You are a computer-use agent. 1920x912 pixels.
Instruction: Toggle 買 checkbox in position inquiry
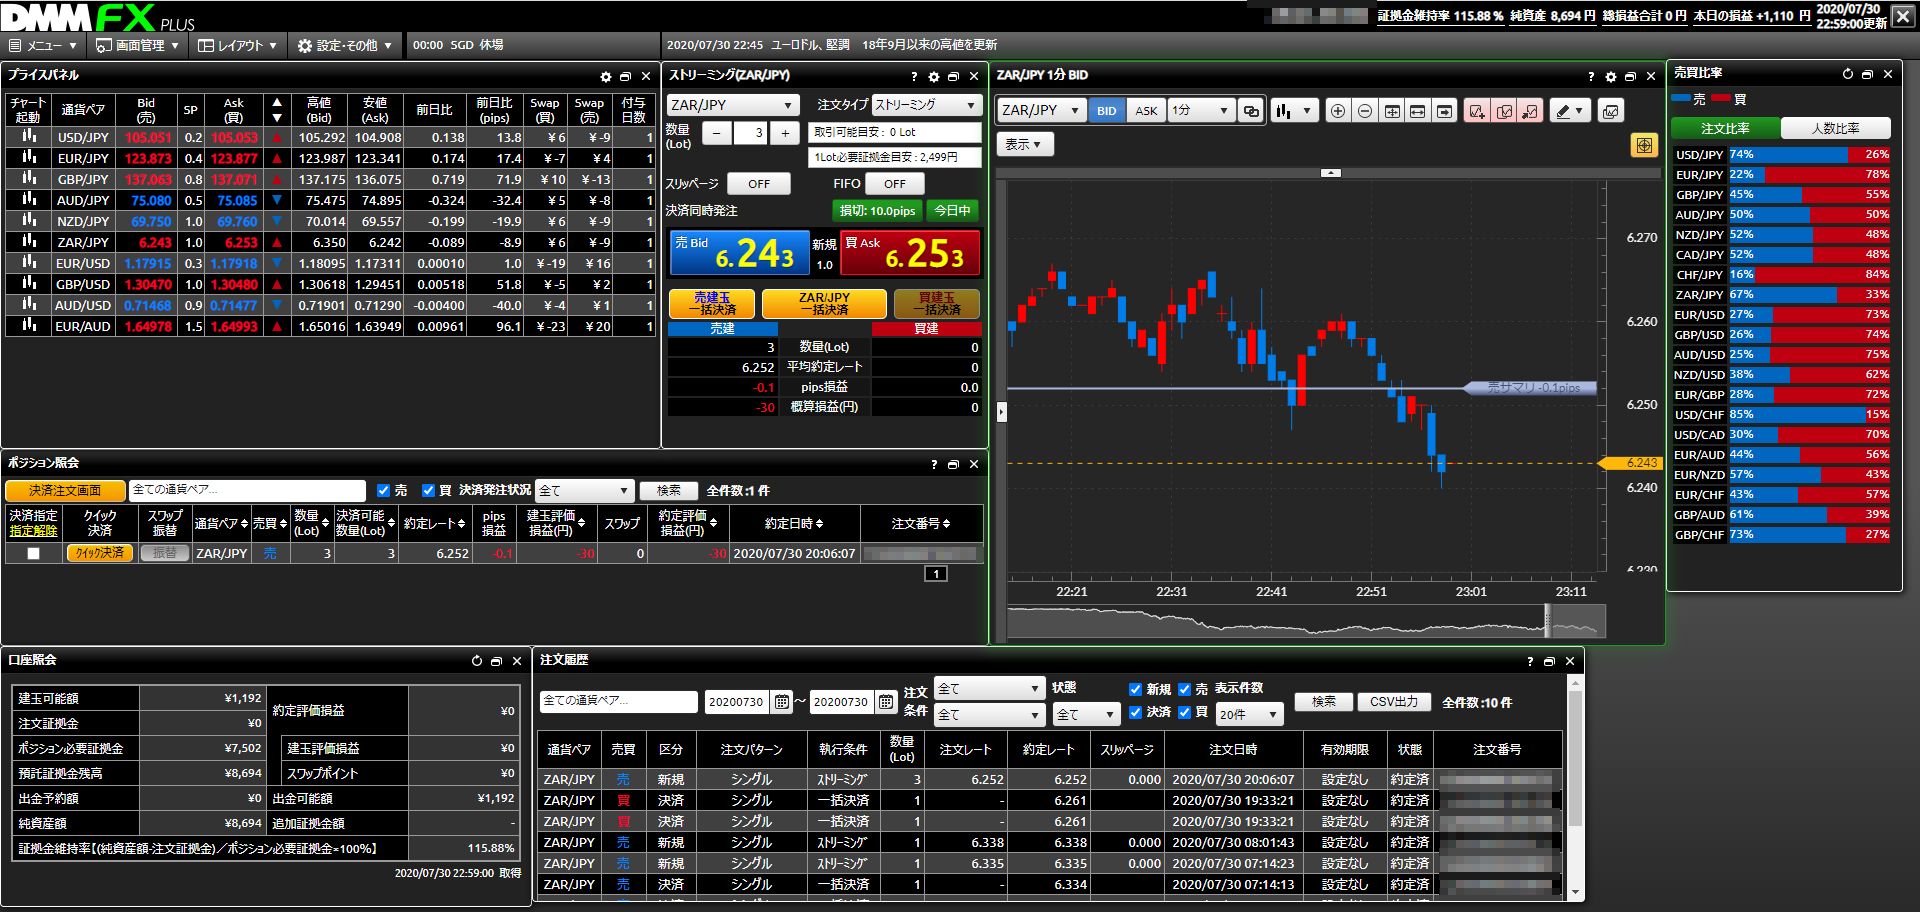pyautogui.click(x=428, y=490)
